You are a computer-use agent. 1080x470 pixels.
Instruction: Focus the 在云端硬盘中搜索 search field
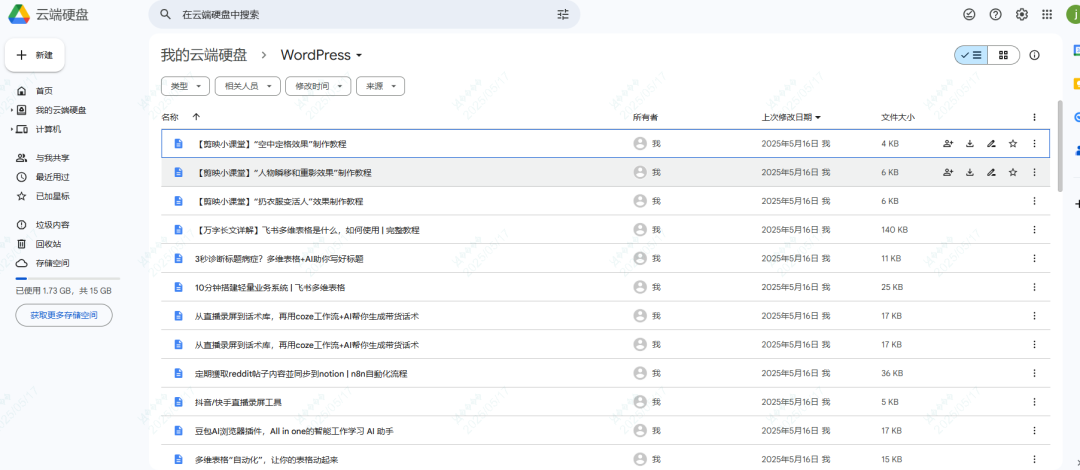pyautogui.click(x=364, y=14)
